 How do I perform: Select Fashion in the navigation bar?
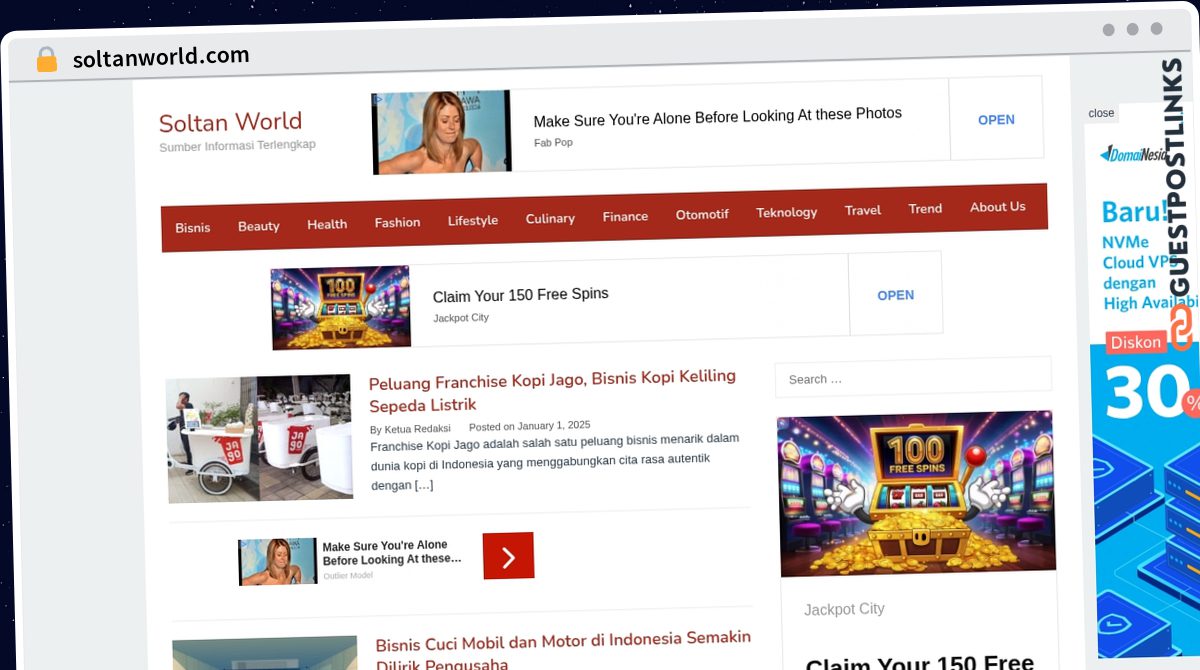397,222
